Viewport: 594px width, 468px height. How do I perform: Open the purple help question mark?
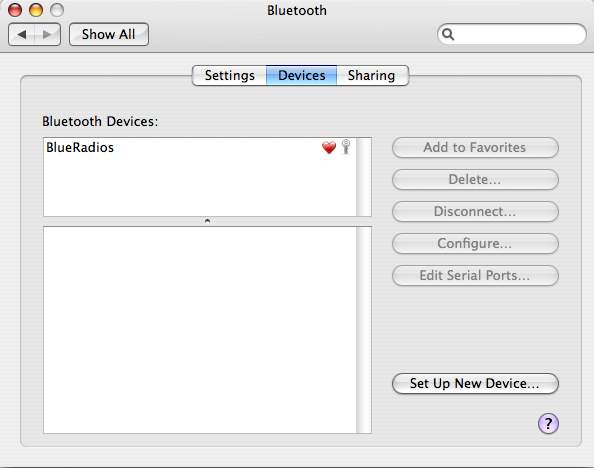coord(548,423)
